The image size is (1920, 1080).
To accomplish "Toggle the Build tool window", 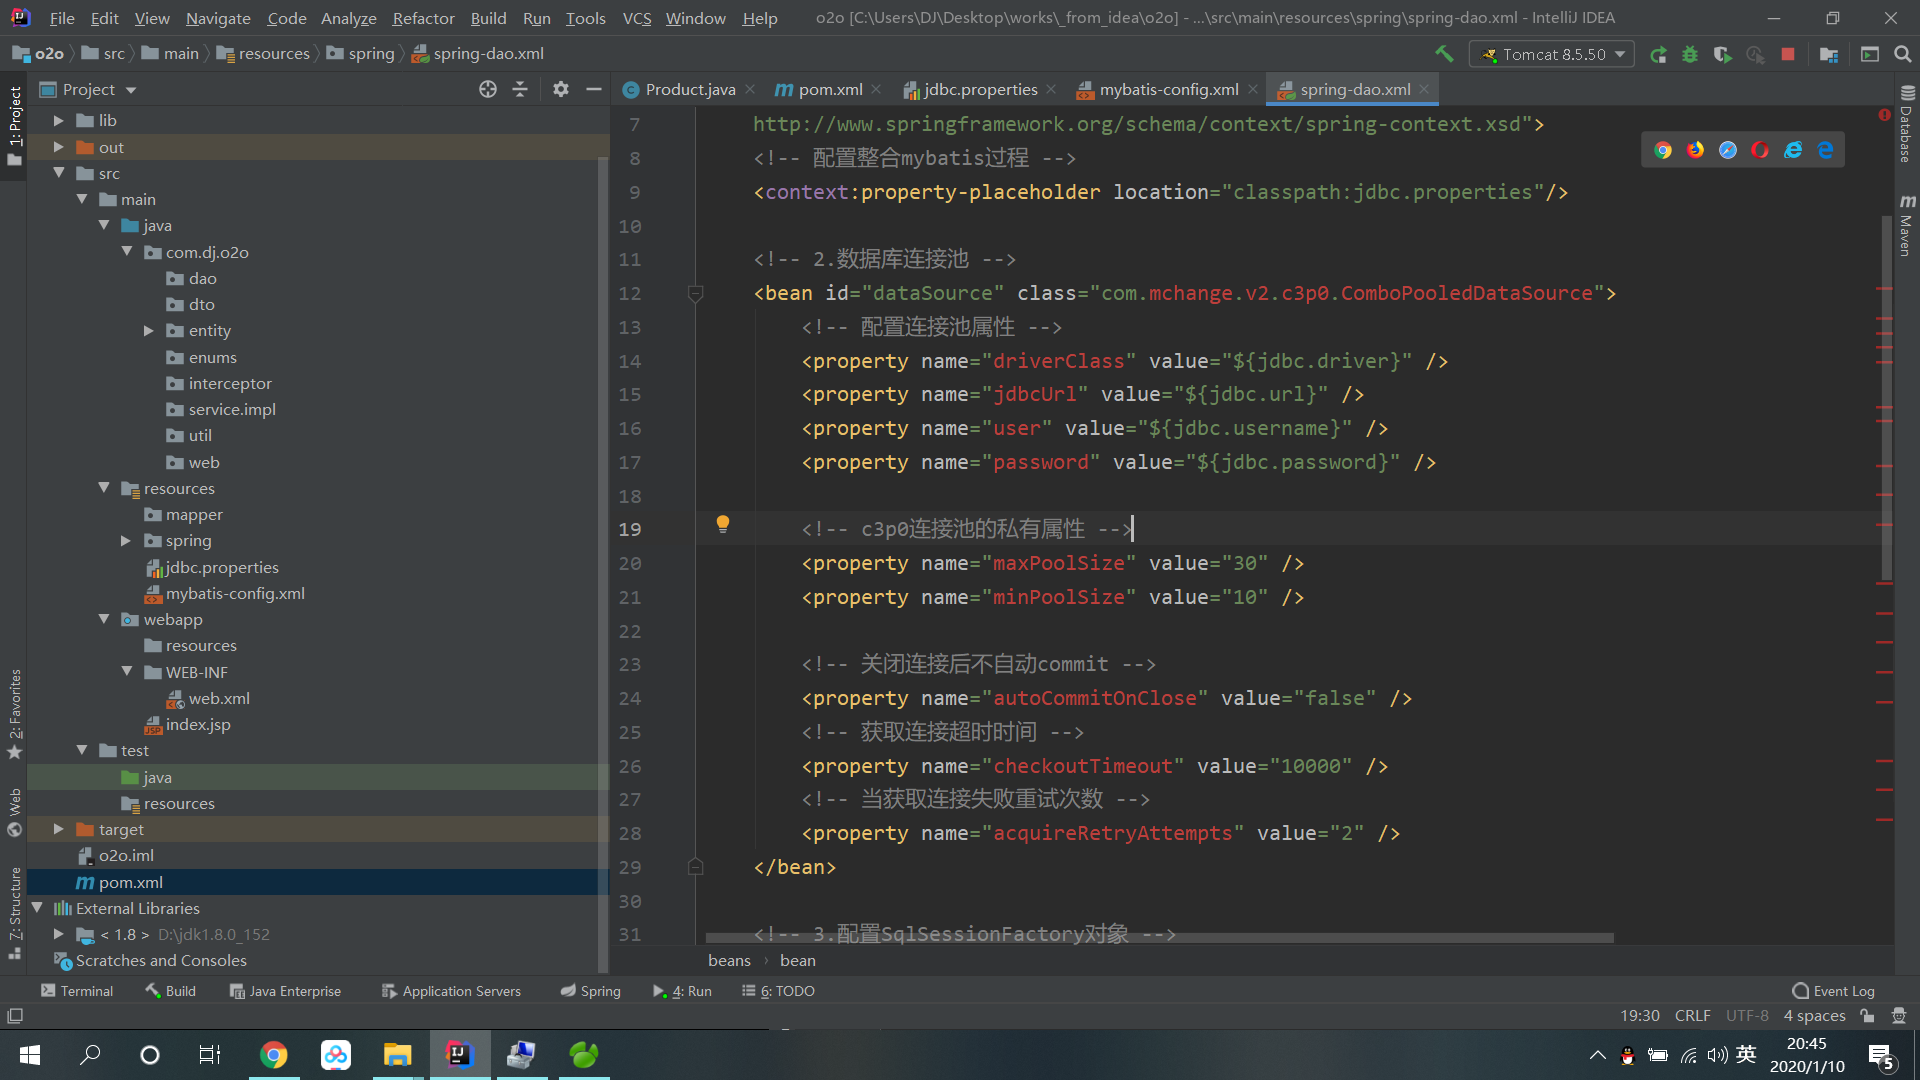I will point(171,991).
